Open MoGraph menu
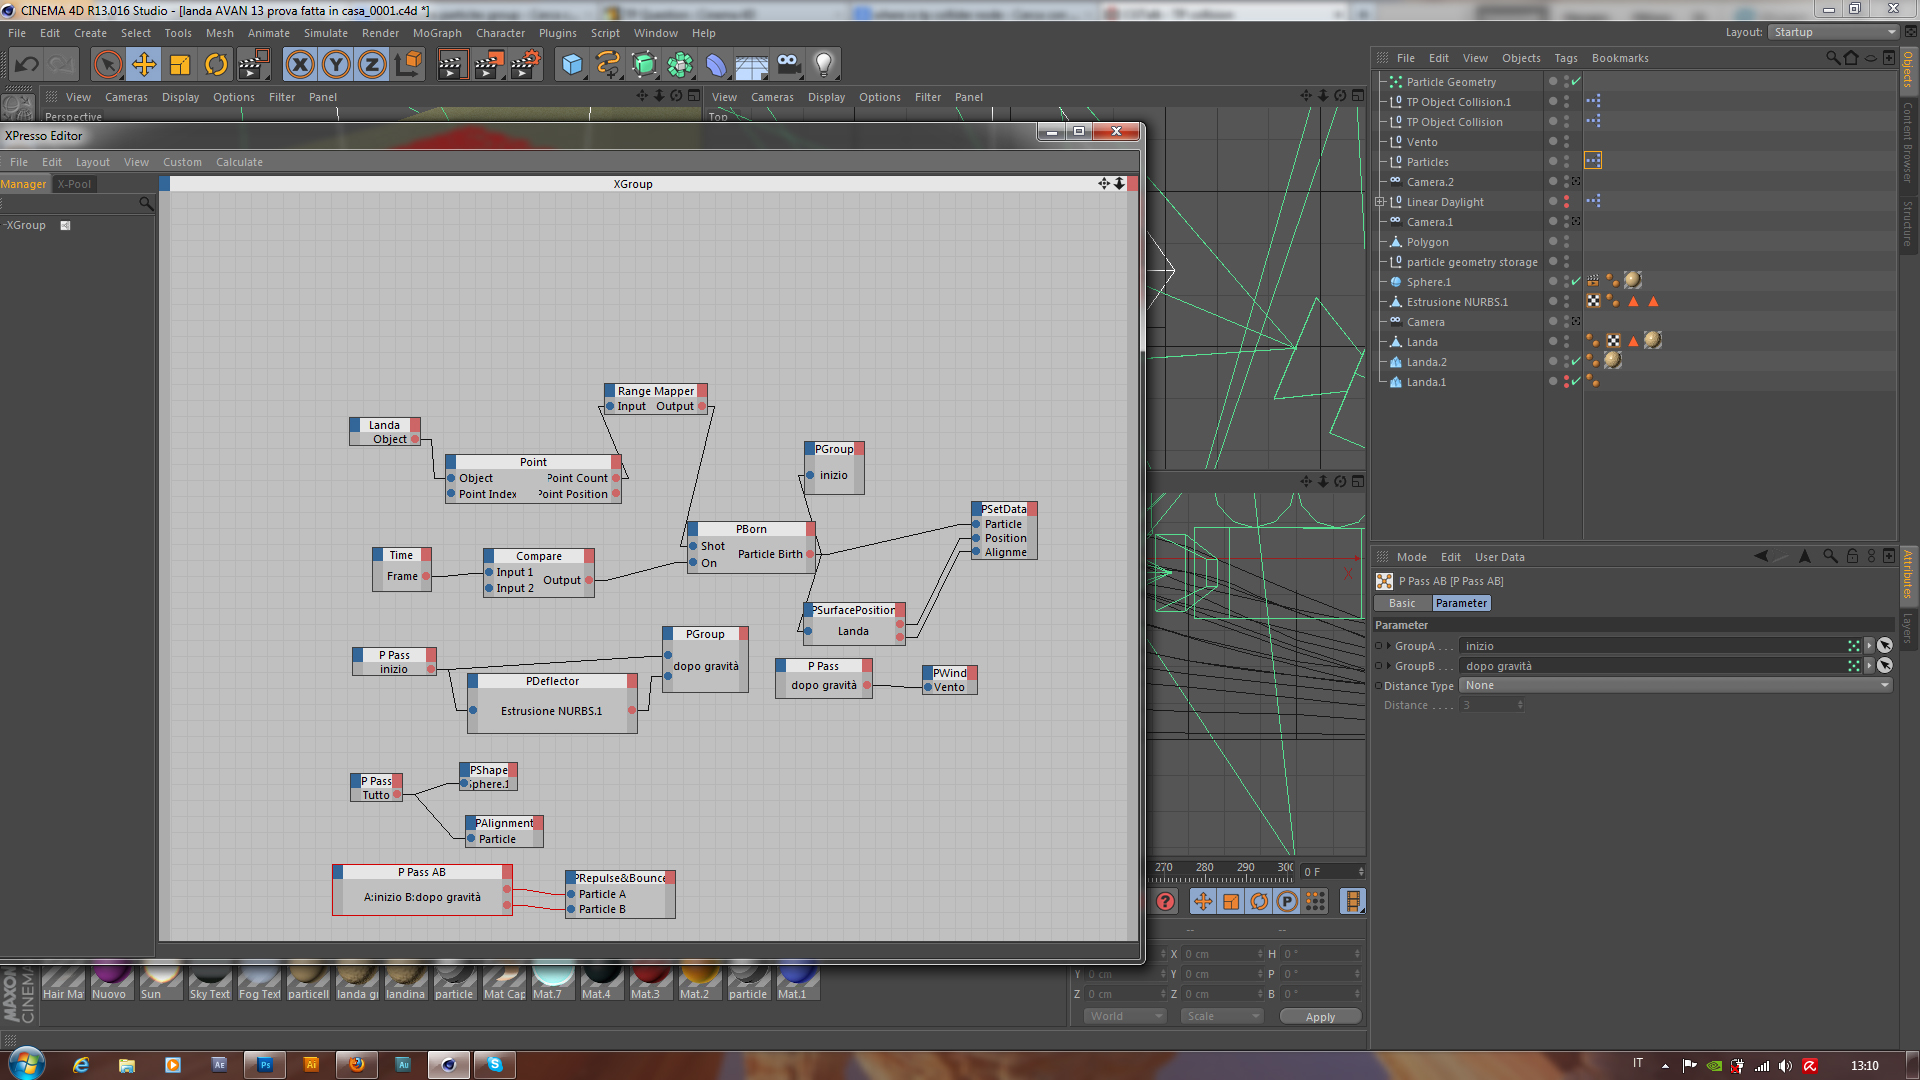Viewport: 1920px width, 1080px height. (437, 33)
